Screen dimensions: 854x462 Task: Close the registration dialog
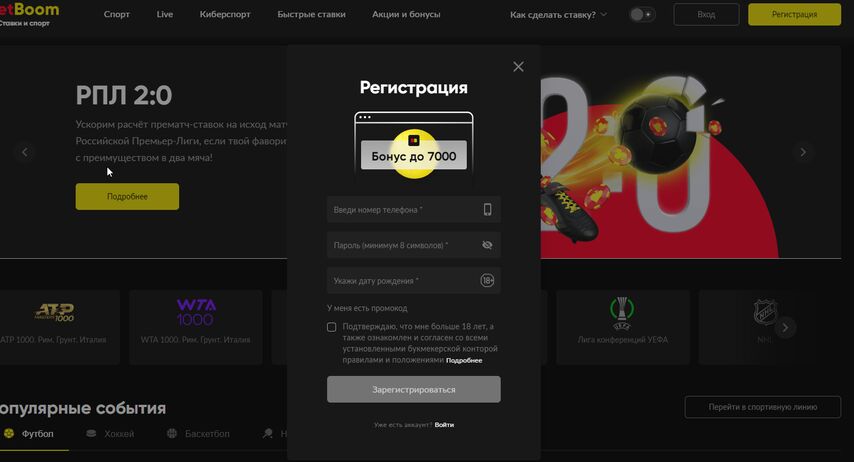click(x=518, y=66)
